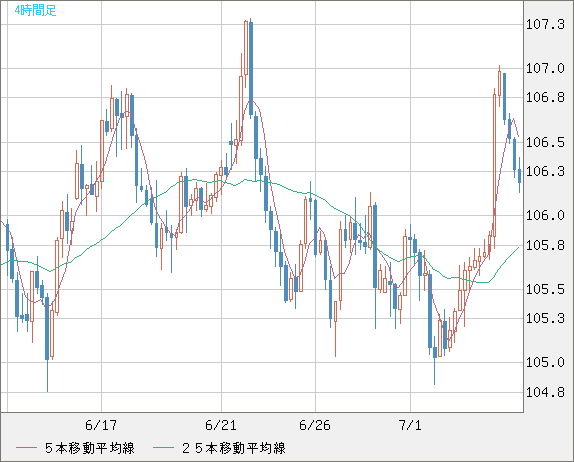This screenshot has width=574, height=462.
Task: Click the 4時間足 timeframe label
Action: tap(36, 10)
